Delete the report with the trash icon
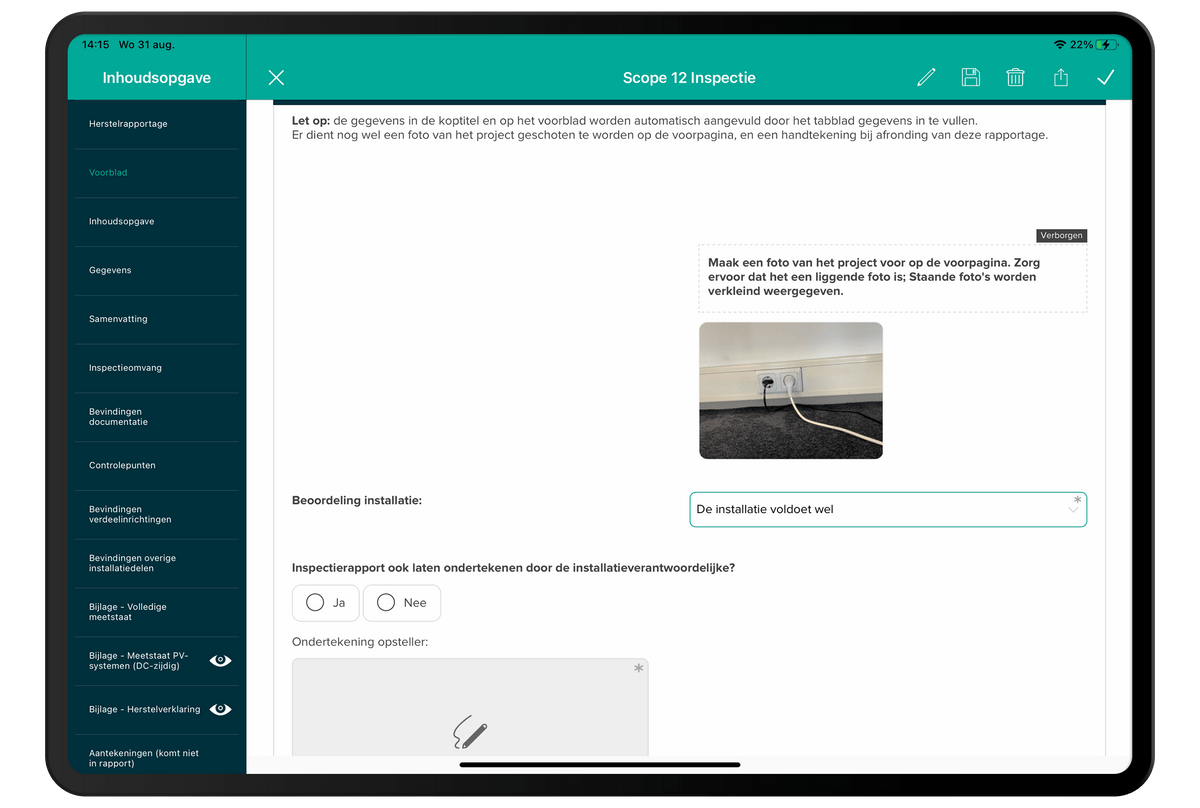Image resolution: width=1200 pixels, height=808 pixels. [1015, 78]
